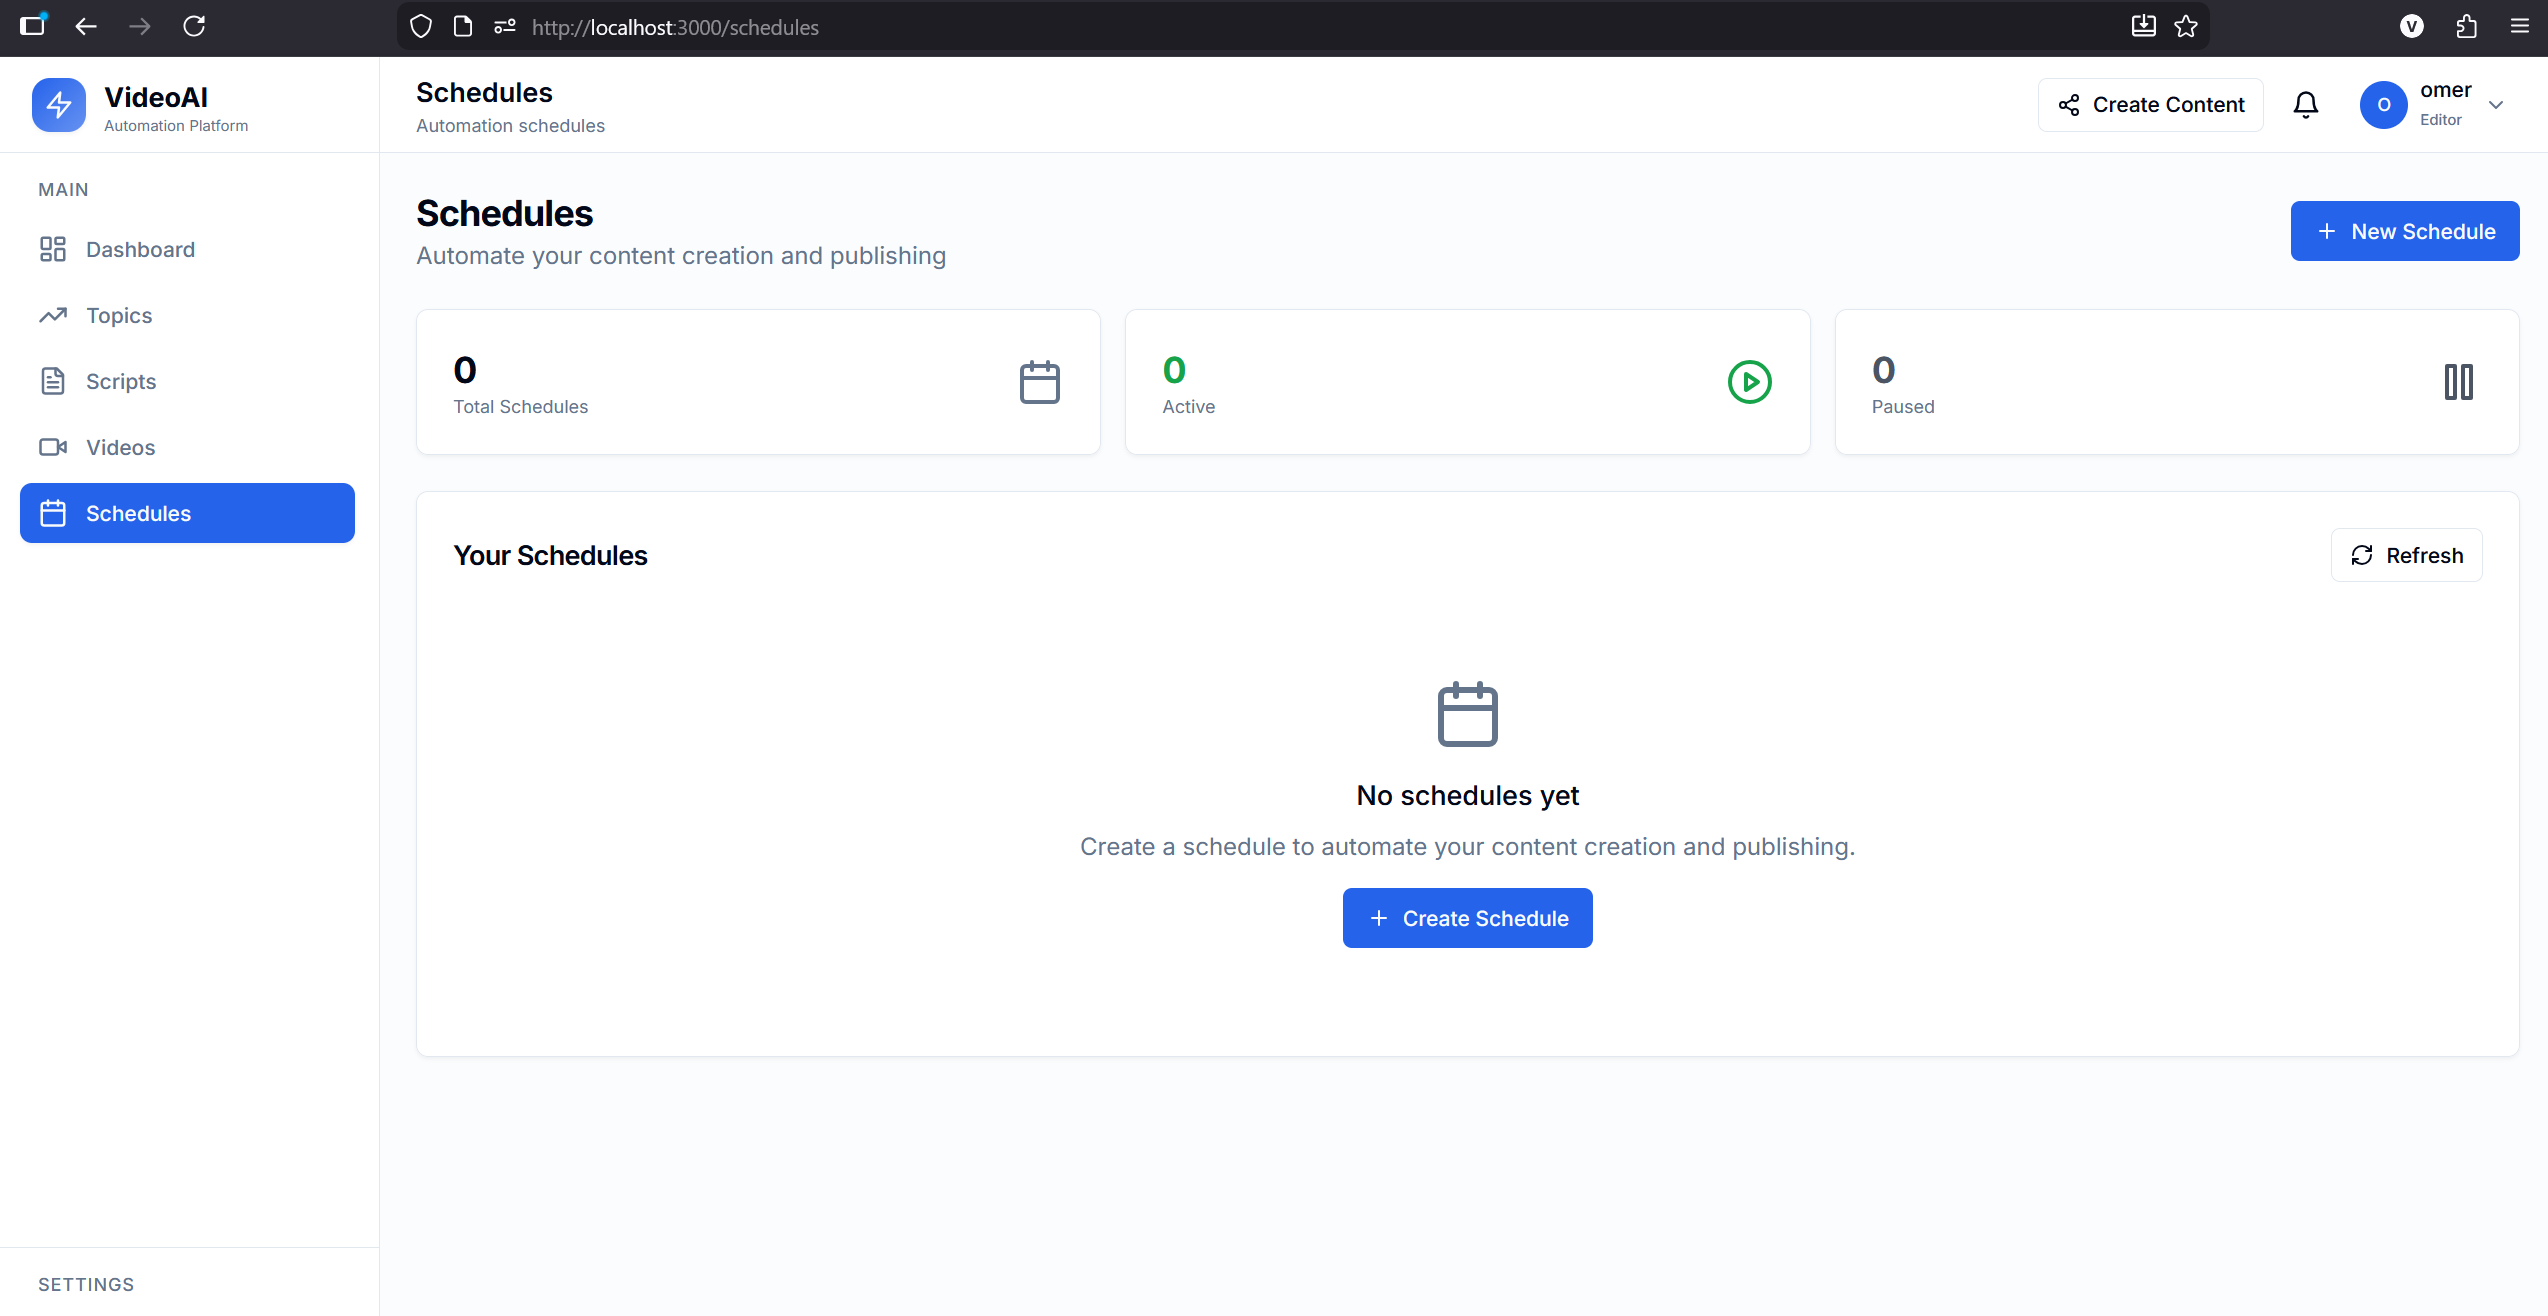2548x1316 pixels.
Task: Click the Create Schedule button
Action: tap(1468, 918)
